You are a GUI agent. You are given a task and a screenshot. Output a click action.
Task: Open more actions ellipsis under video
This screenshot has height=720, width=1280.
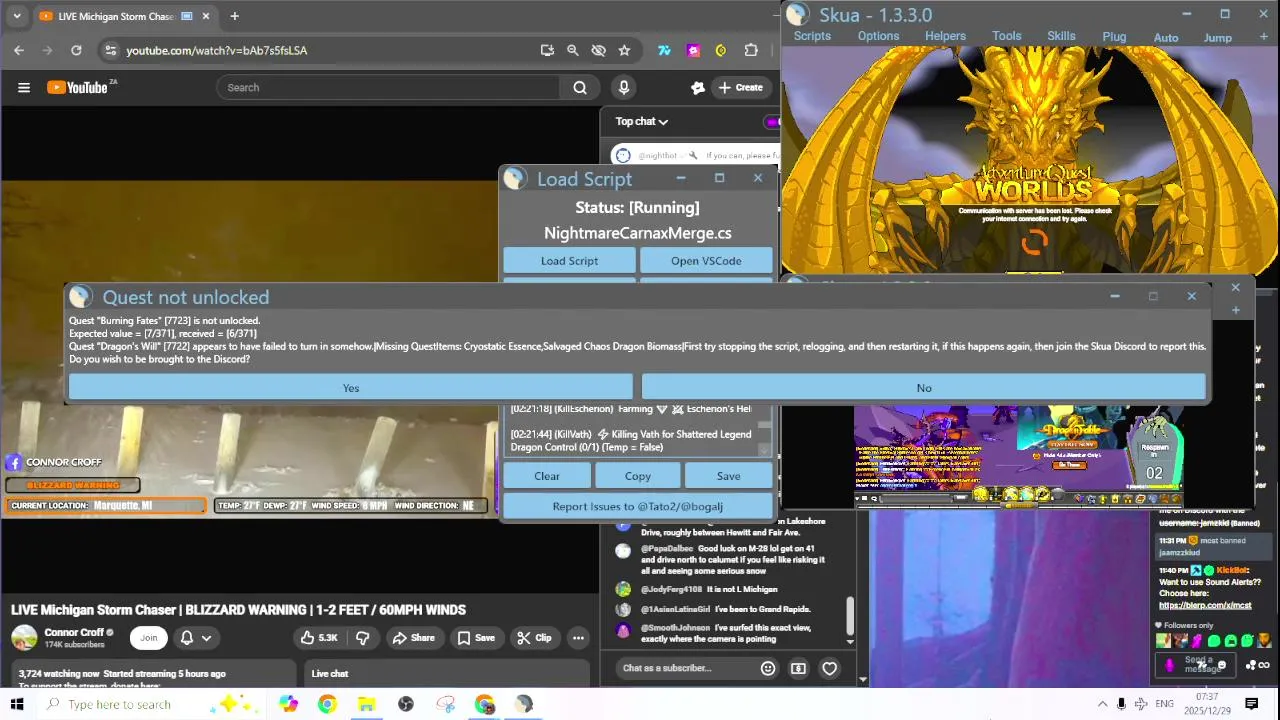coord(578,637)
